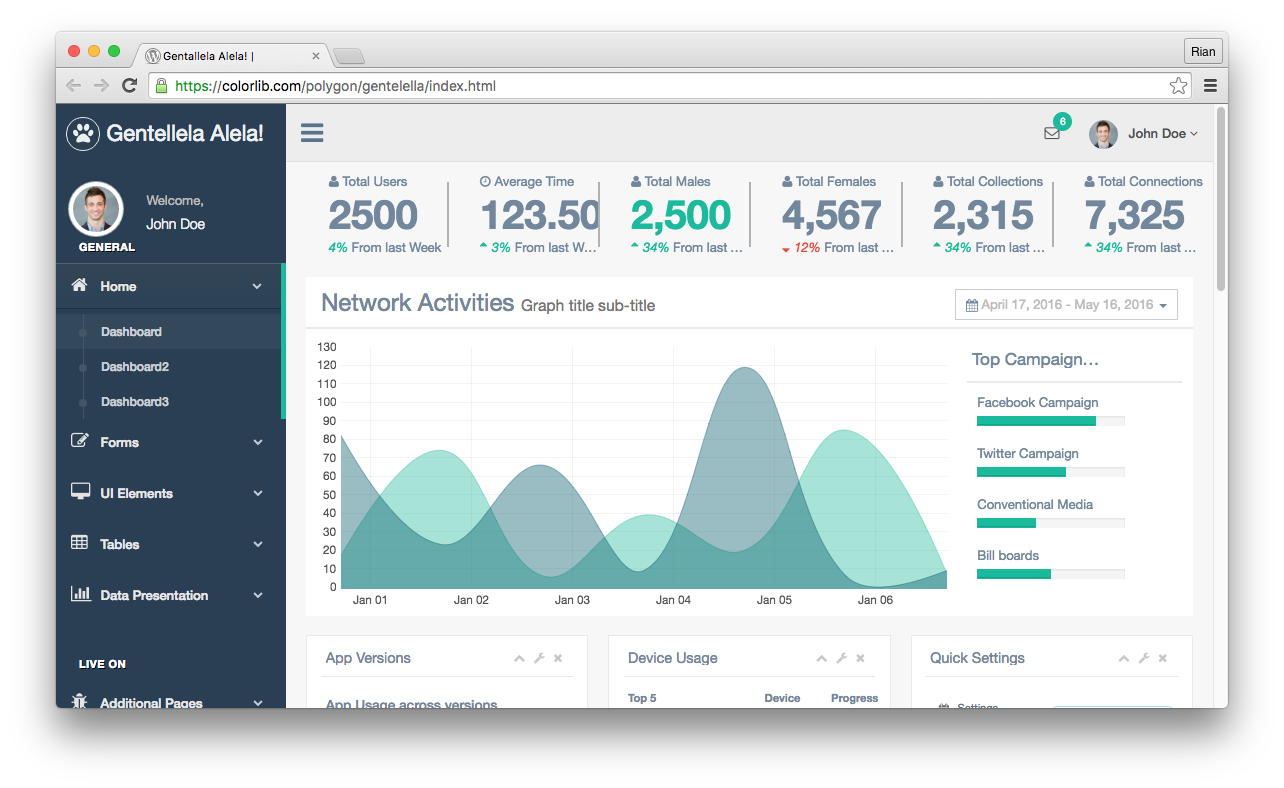Viewport: 1284px width, 788px height.
Task: Click the Data Presentation bar-chart icon
Action: point(80,594)
